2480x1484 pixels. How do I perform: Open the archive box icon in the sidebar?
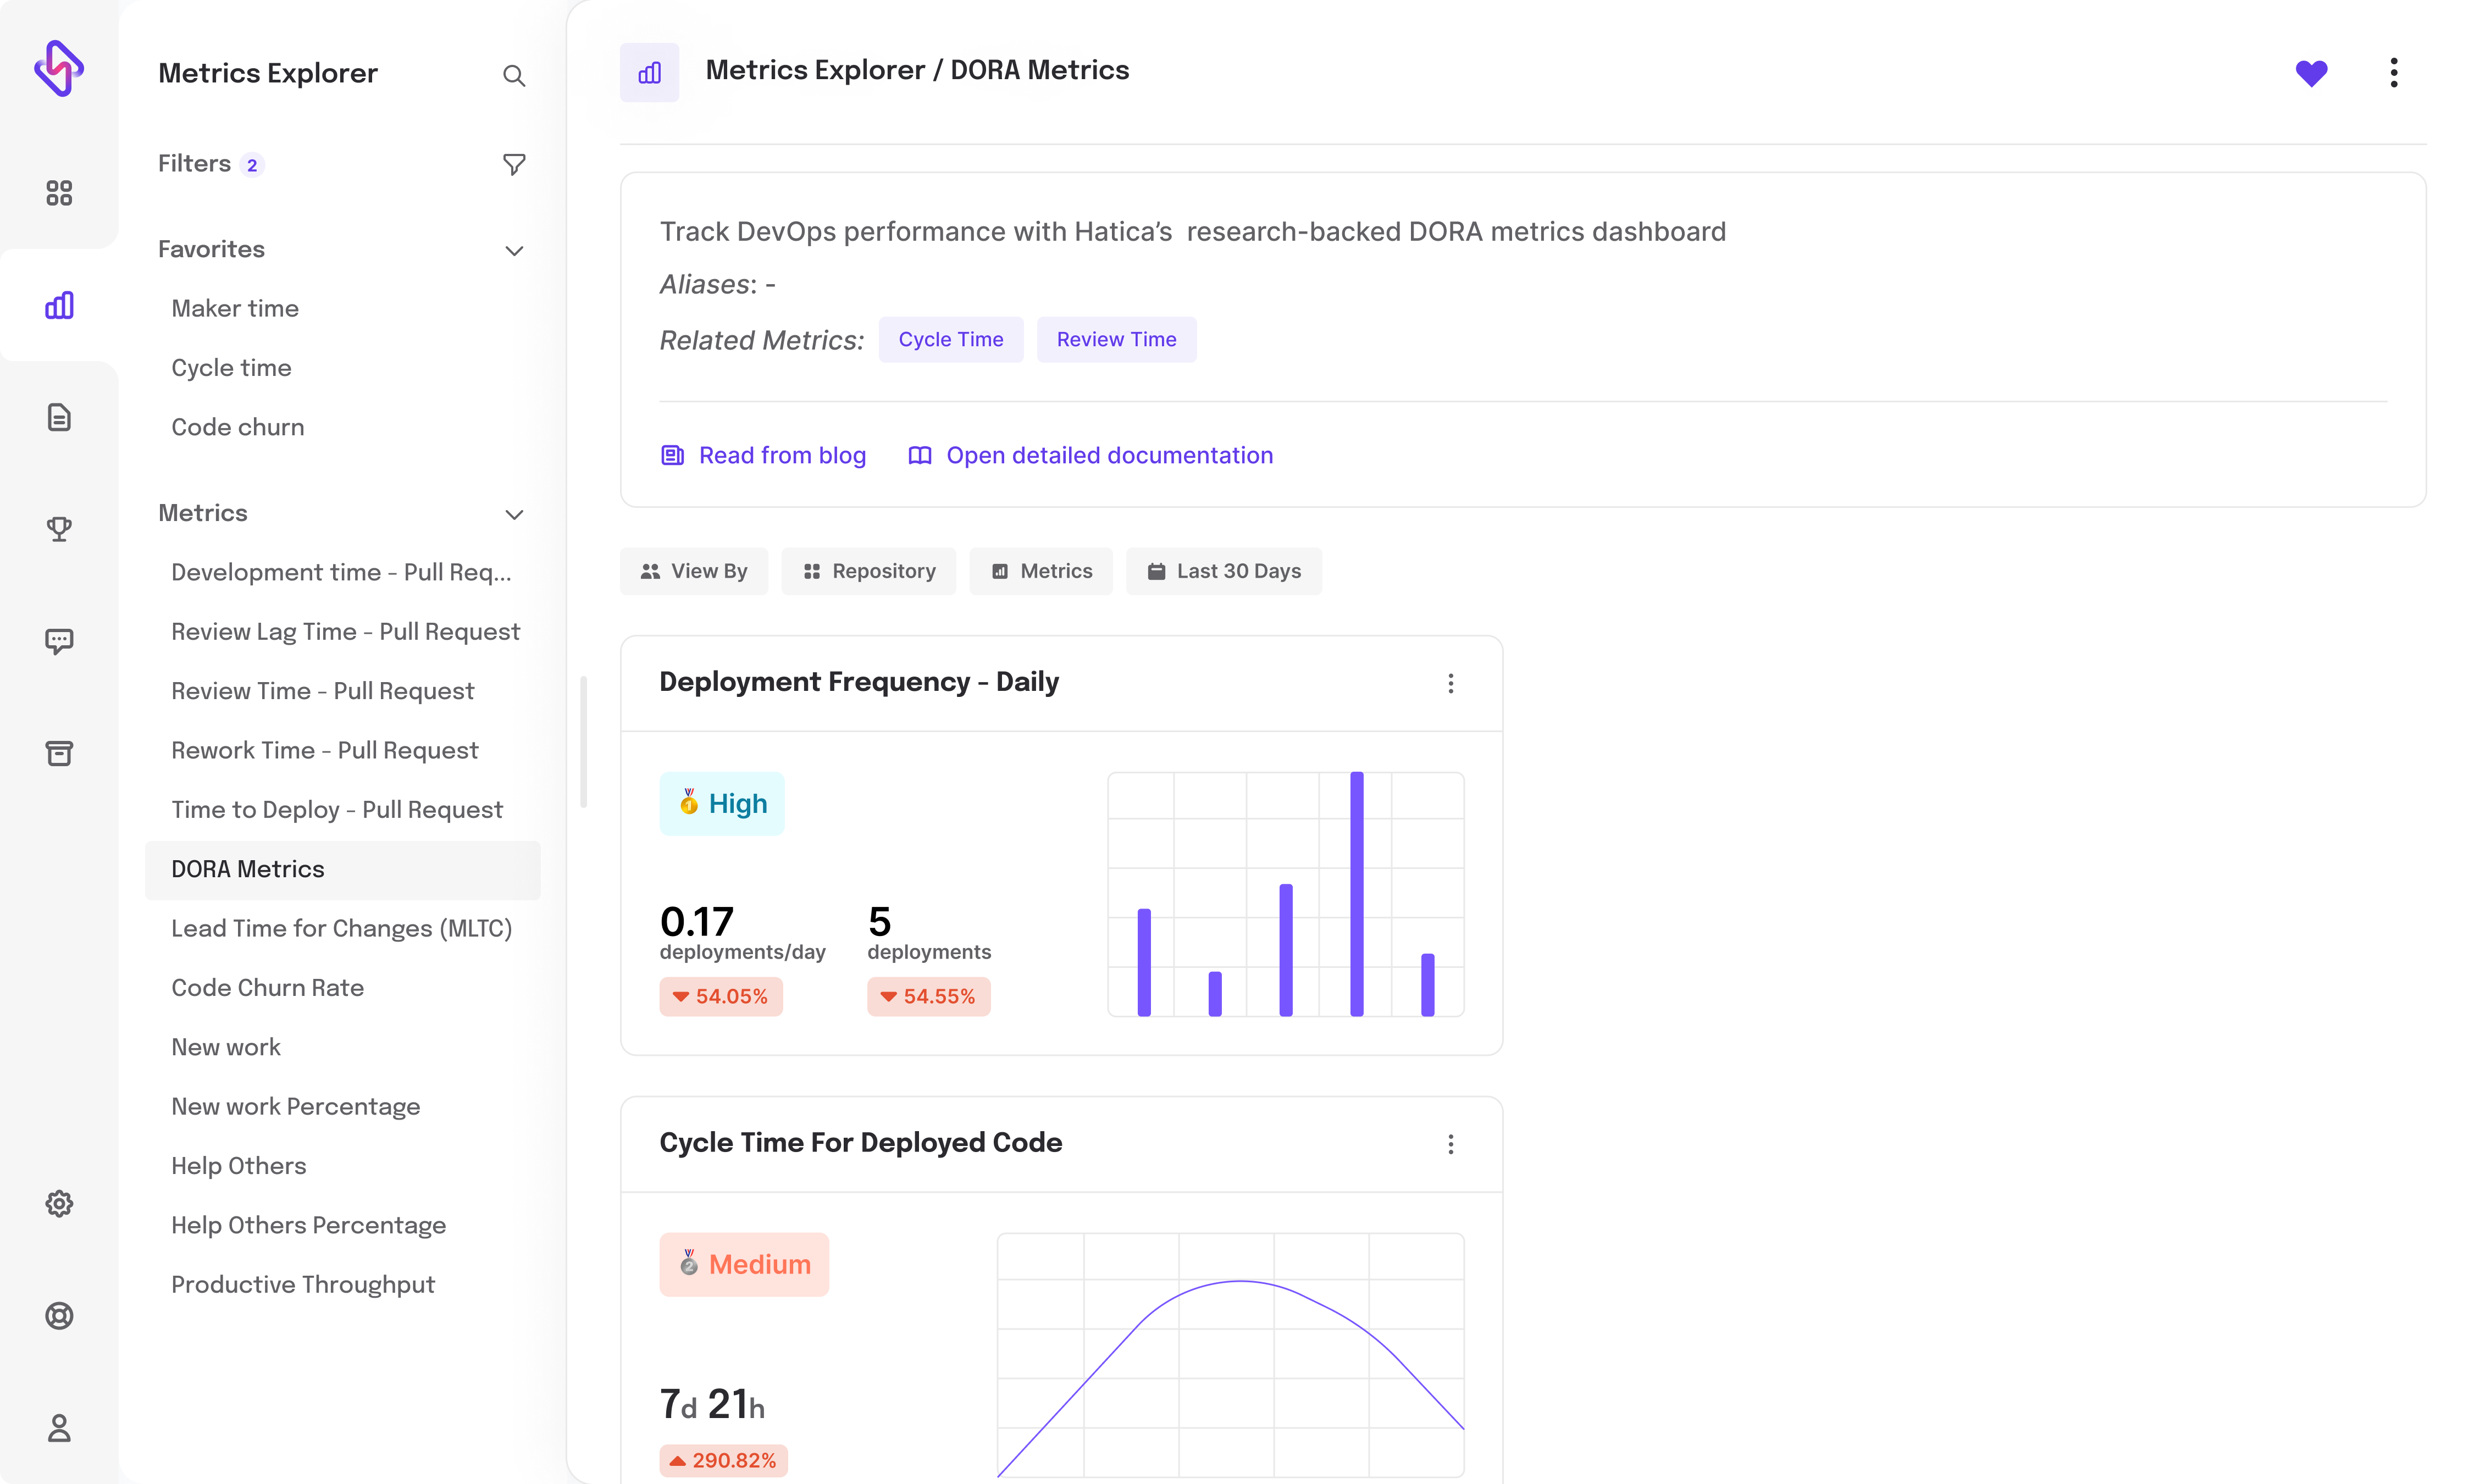(59, 753)
